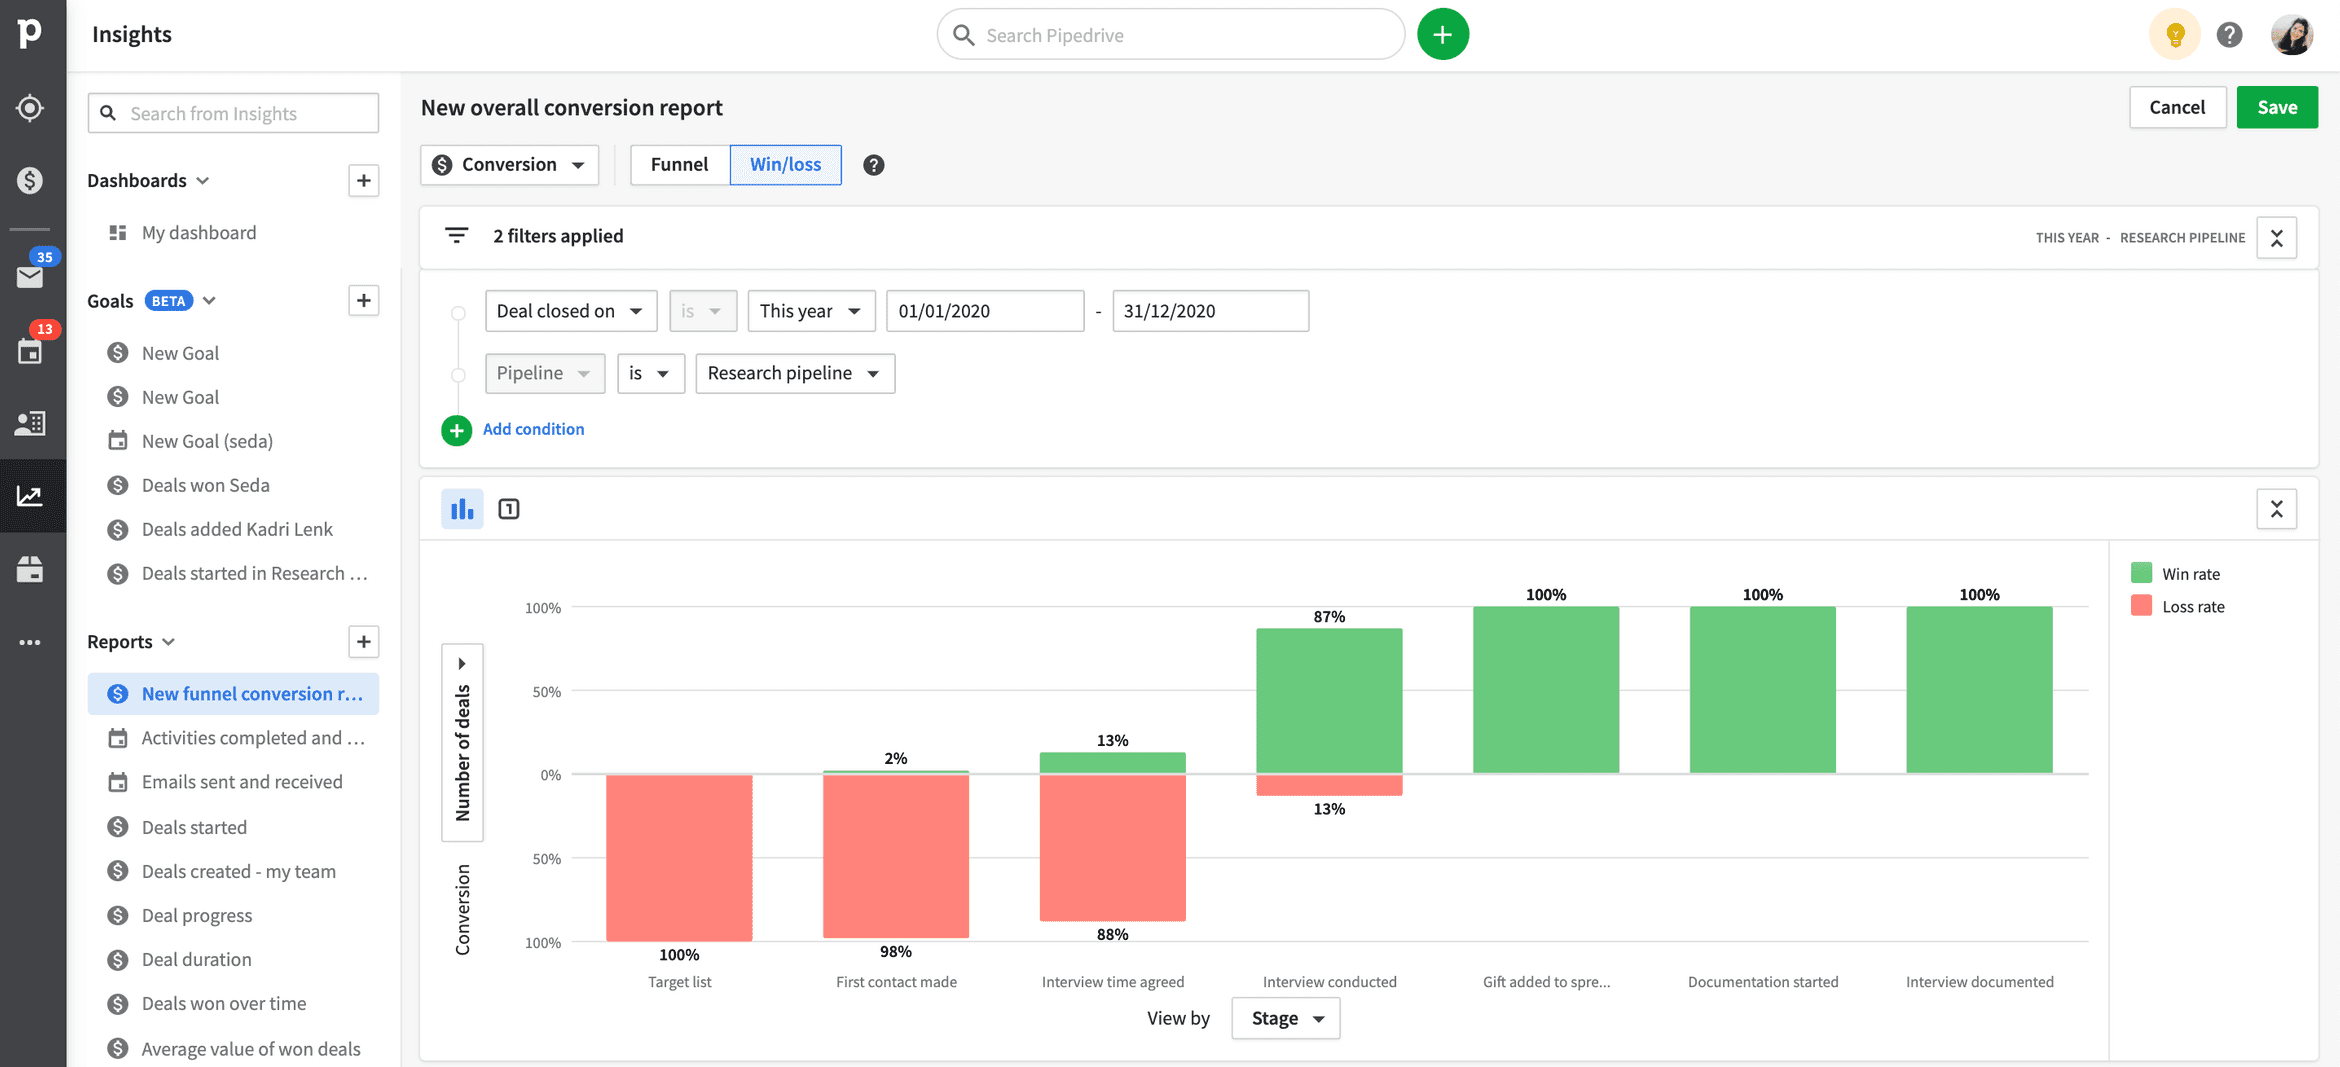This screenshot has width=2340, height=1067.
Task: Select Conversion axis label
Action: click(x=462, y=910)
